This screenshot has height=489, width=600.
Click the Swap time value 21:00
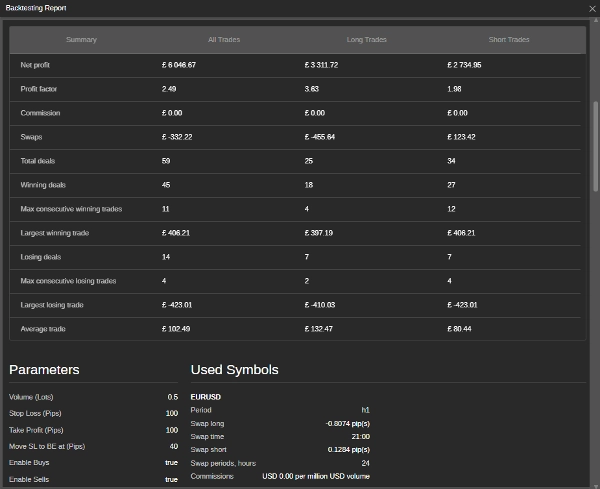360,437
